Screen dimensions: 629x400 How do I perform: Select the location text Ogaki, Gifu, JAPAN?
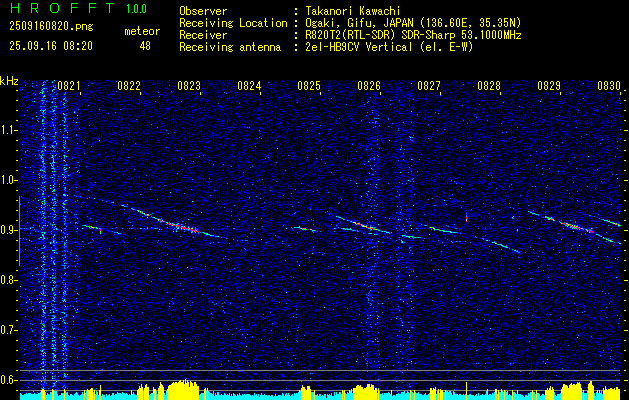(x=360, y=23)
